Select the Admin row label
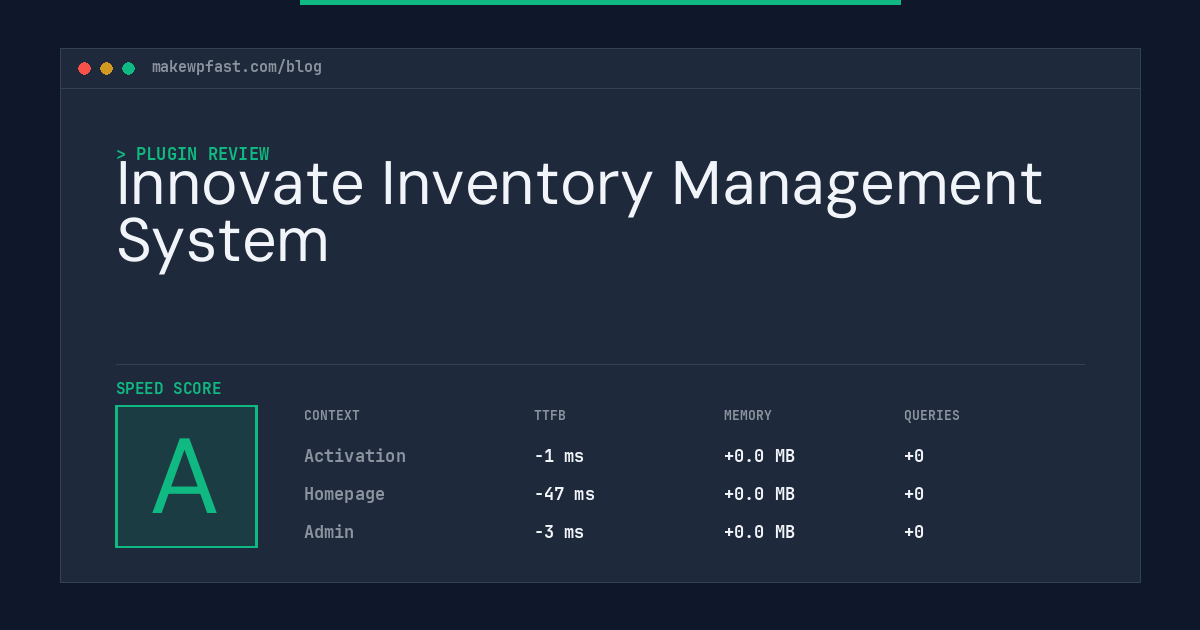 coord(329,532)
